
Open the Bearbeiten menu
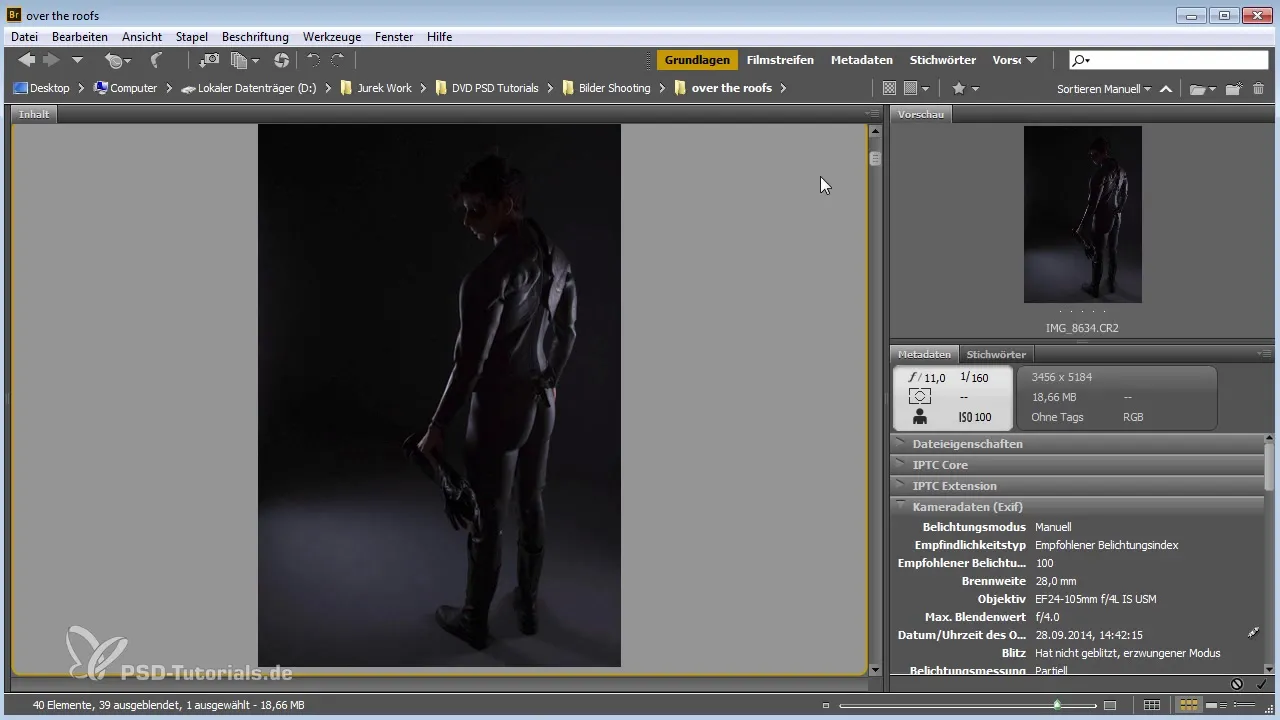(80, 37)
